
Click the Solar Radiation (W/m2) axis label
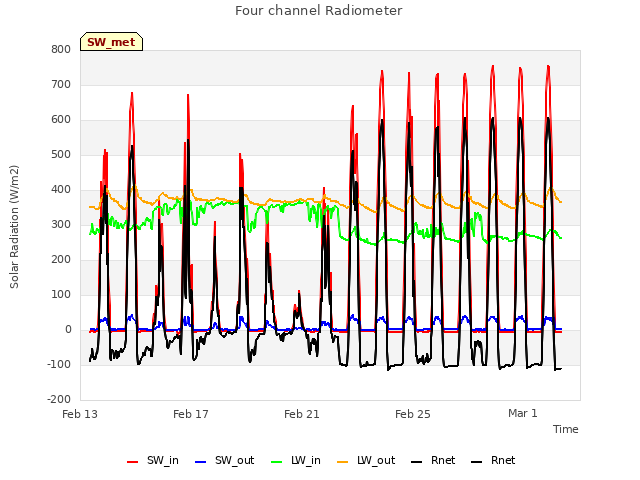pyautogui.click(x=14, y=227)
